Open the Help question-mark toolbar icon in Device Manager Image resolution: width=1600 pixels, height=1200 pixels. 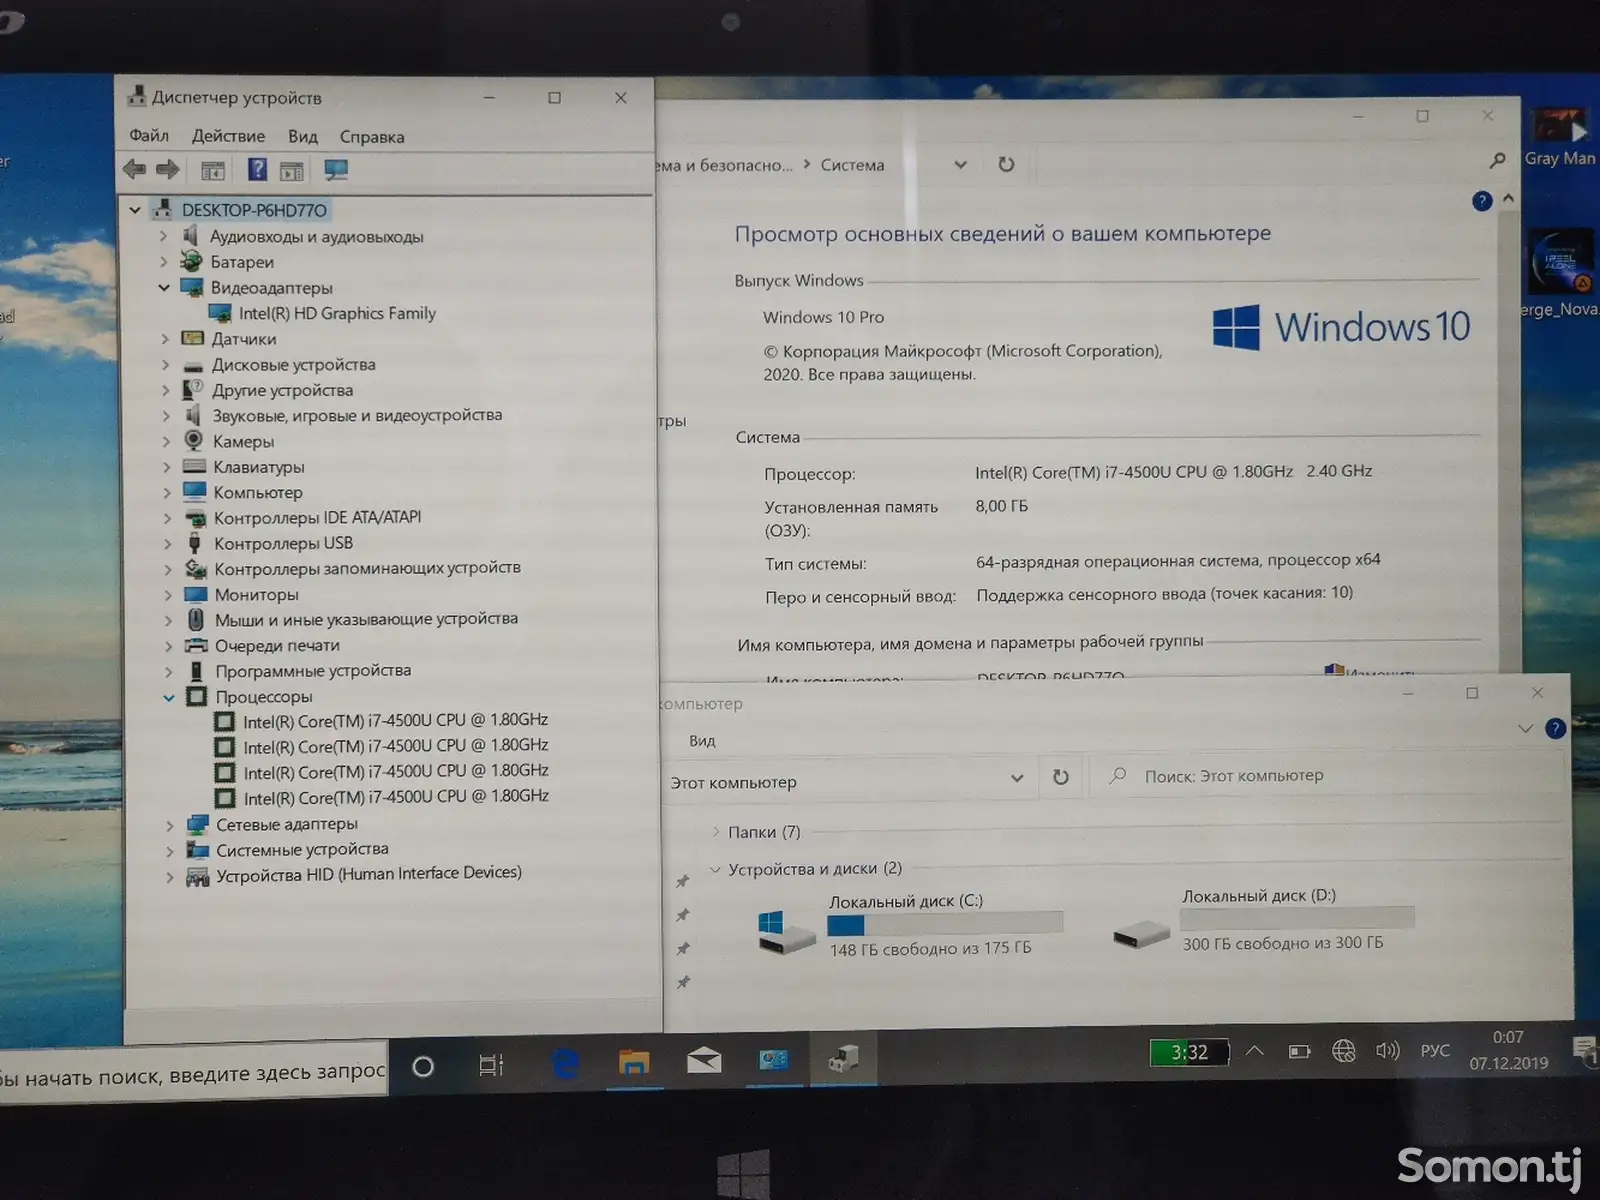click(257, 169)
